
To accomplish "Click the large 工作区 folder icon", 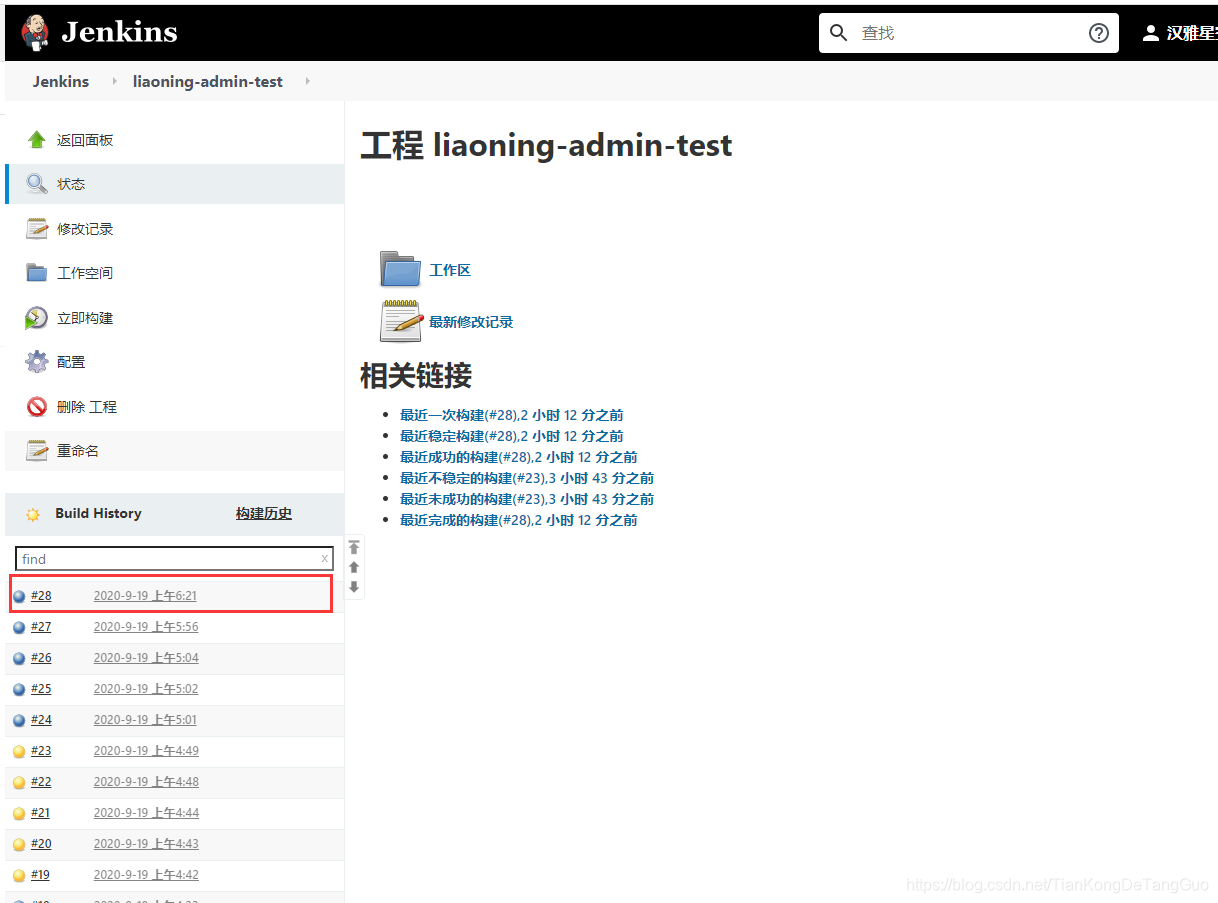I will click(x=401, y=270).
